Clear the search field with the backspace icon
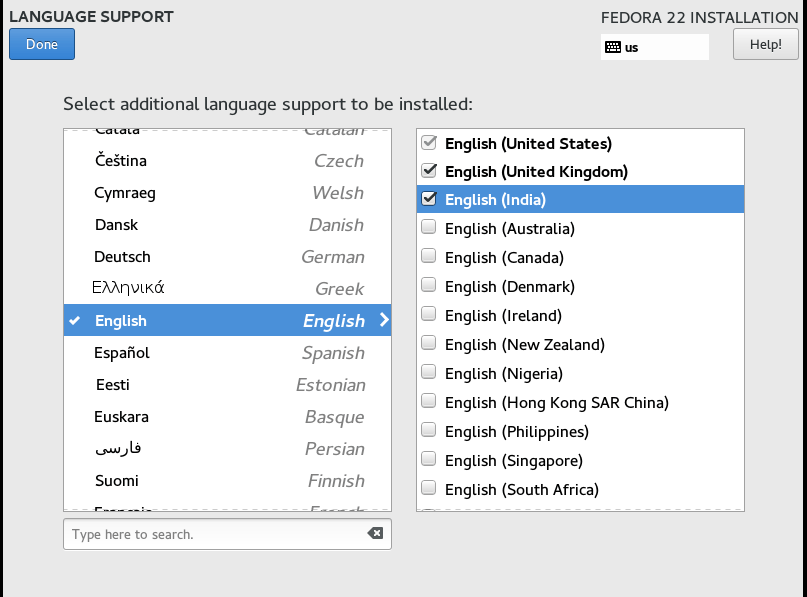This screenshot has width=807, height=597. point(375,533)
